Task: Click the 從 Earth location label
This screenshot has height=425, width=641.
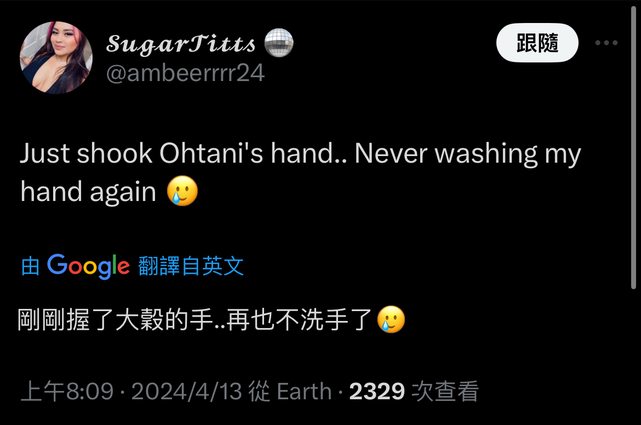Action: click(x=289, y=391)
